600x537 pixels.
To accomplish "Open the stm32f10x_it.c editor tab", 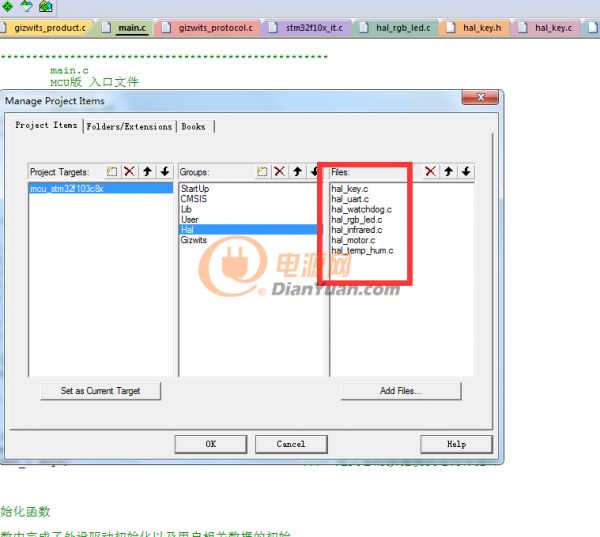I will (308, 28).
